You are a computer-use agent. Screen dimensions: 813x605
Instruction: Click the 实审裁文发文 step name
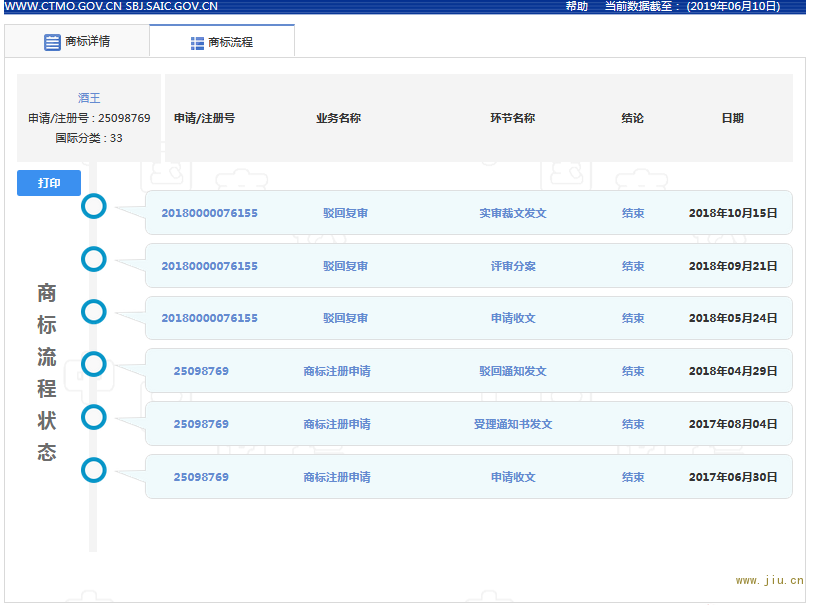coord(513,213)
